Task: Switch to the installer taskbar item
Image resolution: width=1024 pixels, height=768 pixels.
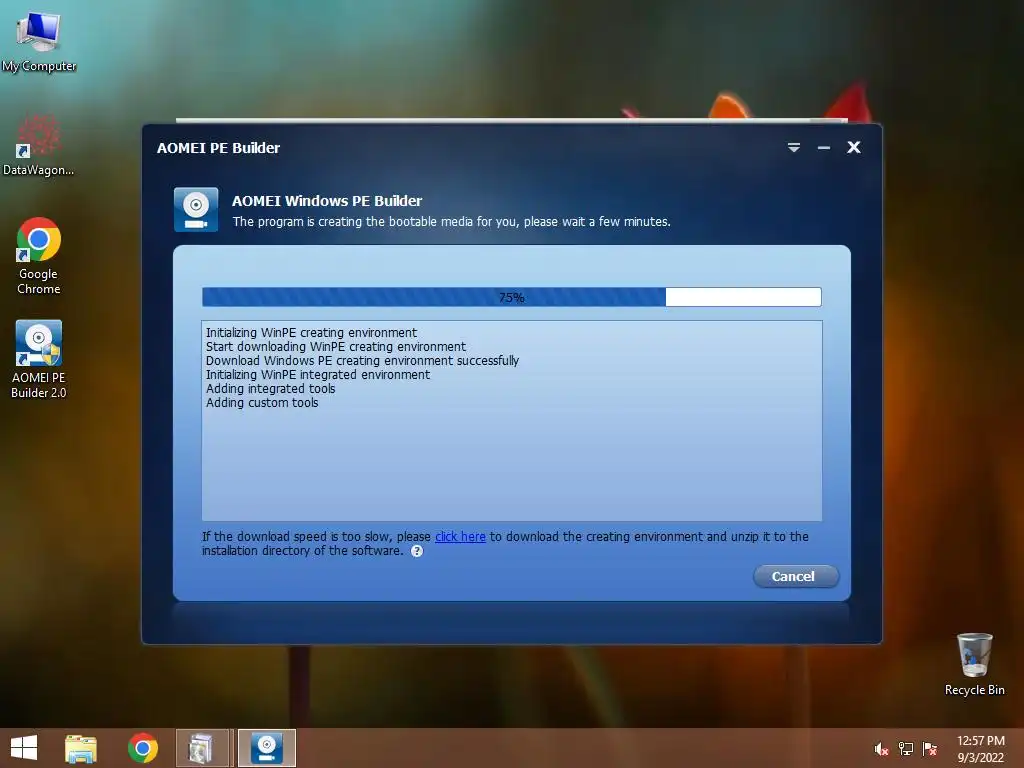Action: point(202,748)
